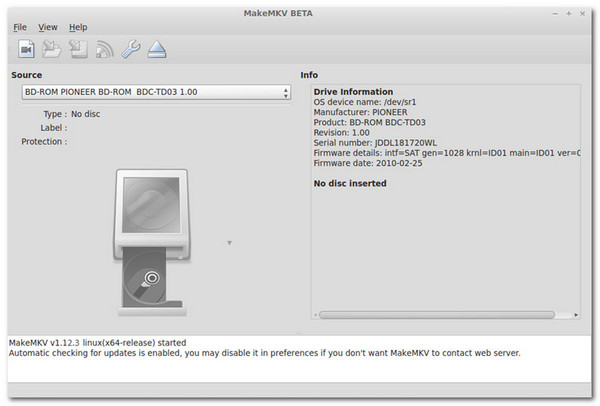This screenshot has height=406, width=600.
Task: Click the backup disc toolbar icon
Action: [78, 49]
